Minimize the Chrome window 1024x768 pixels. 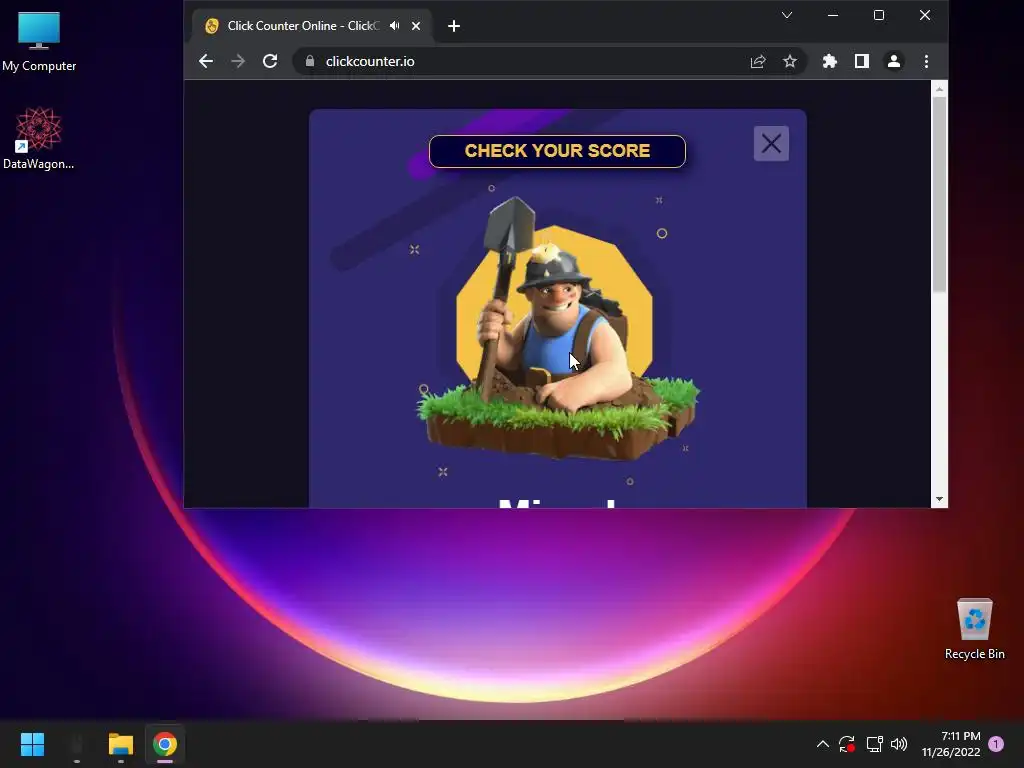pyautogui.click(x=833, y=15)
